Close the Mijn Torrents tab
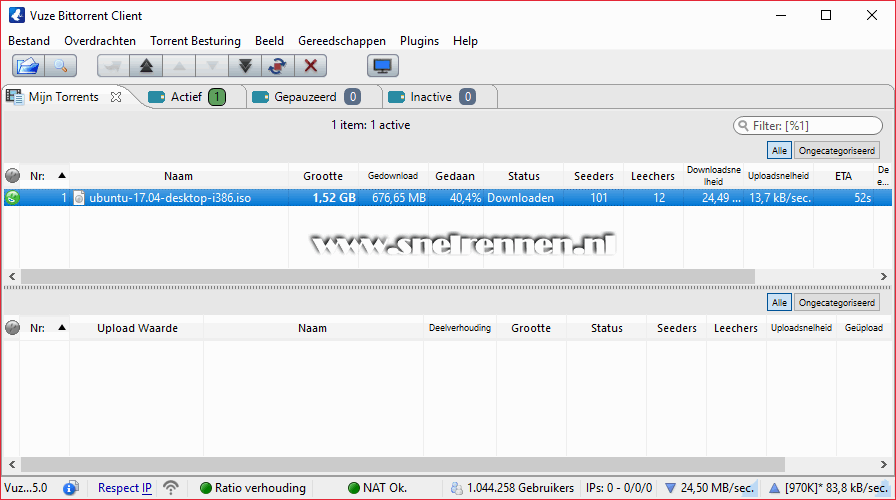 point(116,97)
